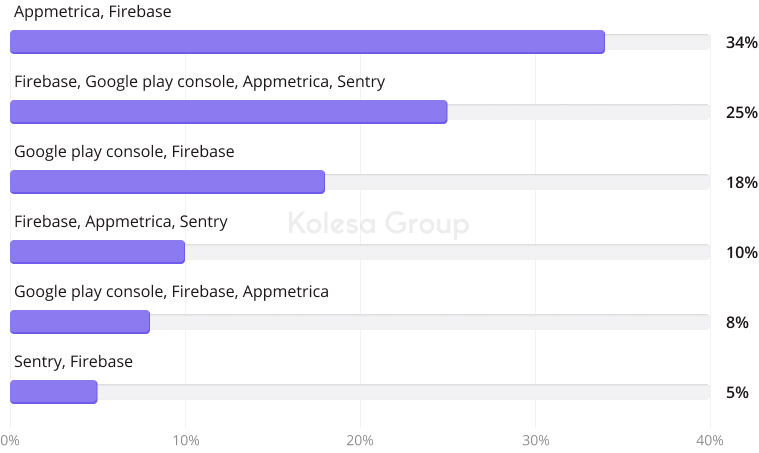759x453 pixels.
Task: Select the "Sentry, Firebase" label
Action: [x=73, y=362]
